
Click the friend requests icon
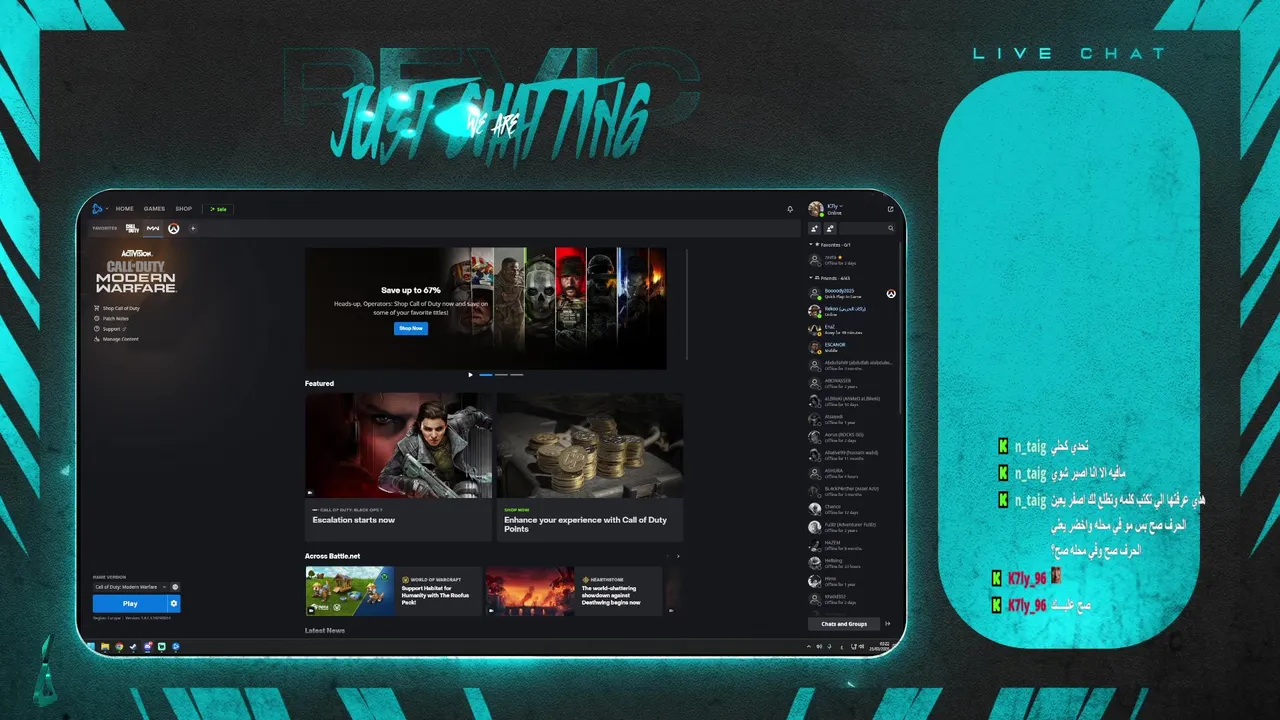(830, 228)
